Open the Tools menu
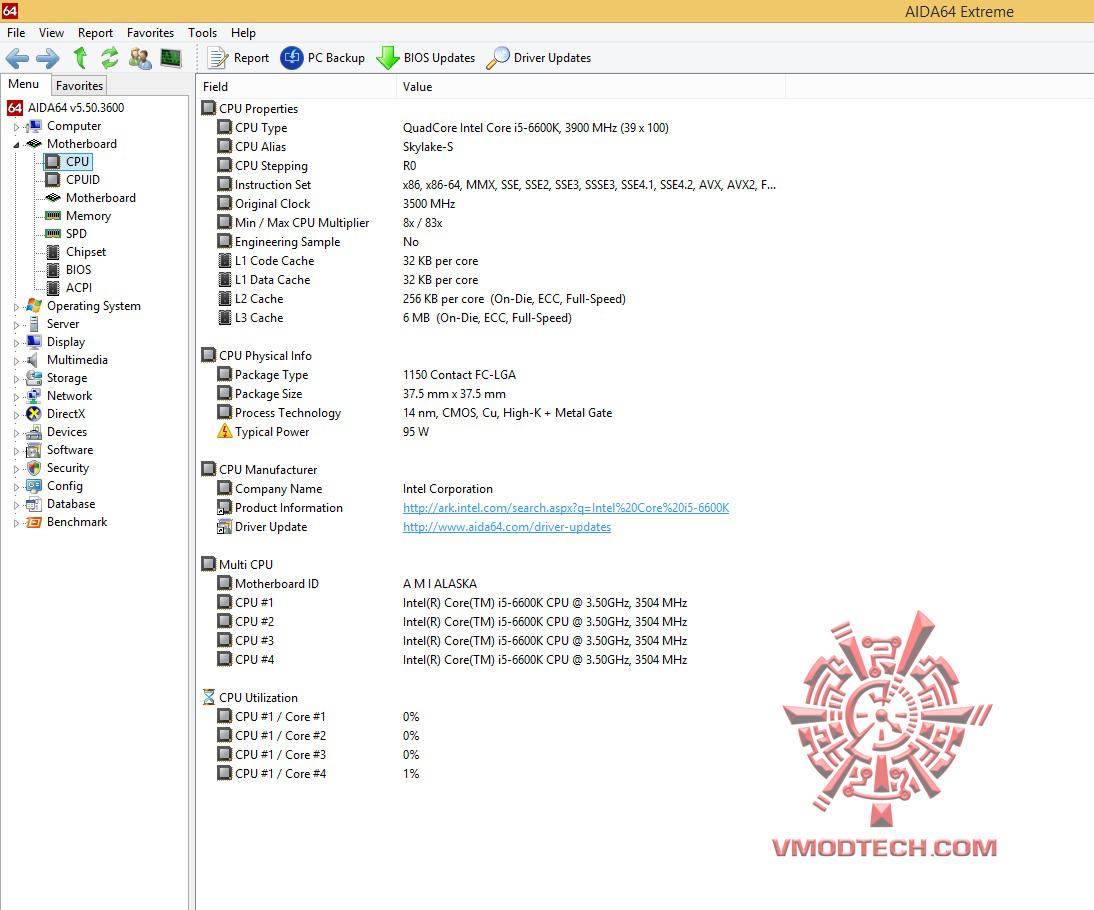Screen dimensions: 1094x910 202,33
